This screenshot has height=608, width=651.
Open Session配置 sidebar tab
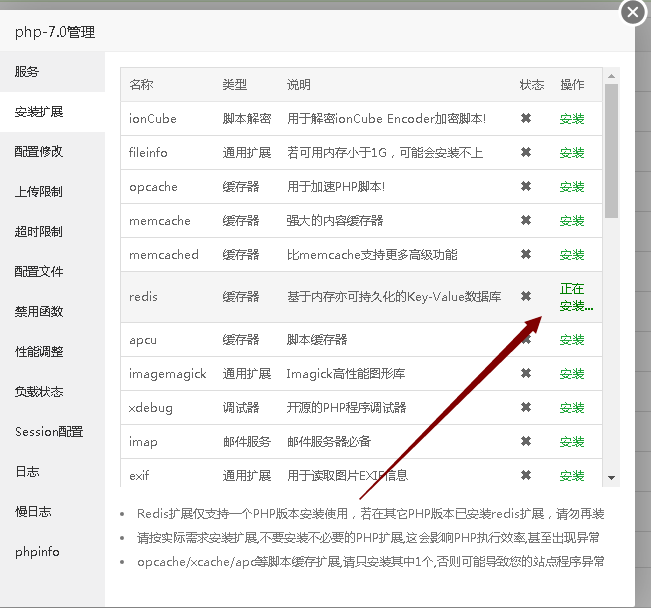click(52, 431)
